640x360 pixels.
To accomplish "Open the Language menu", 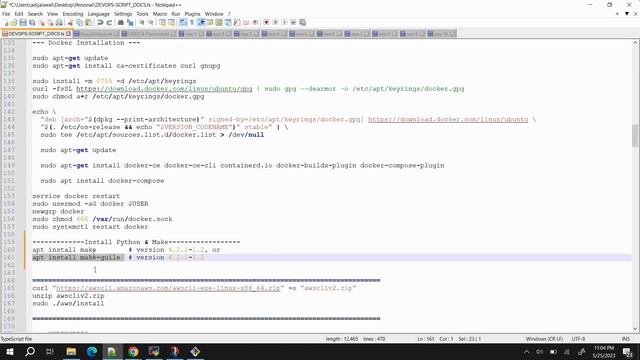I will [98, 14].
